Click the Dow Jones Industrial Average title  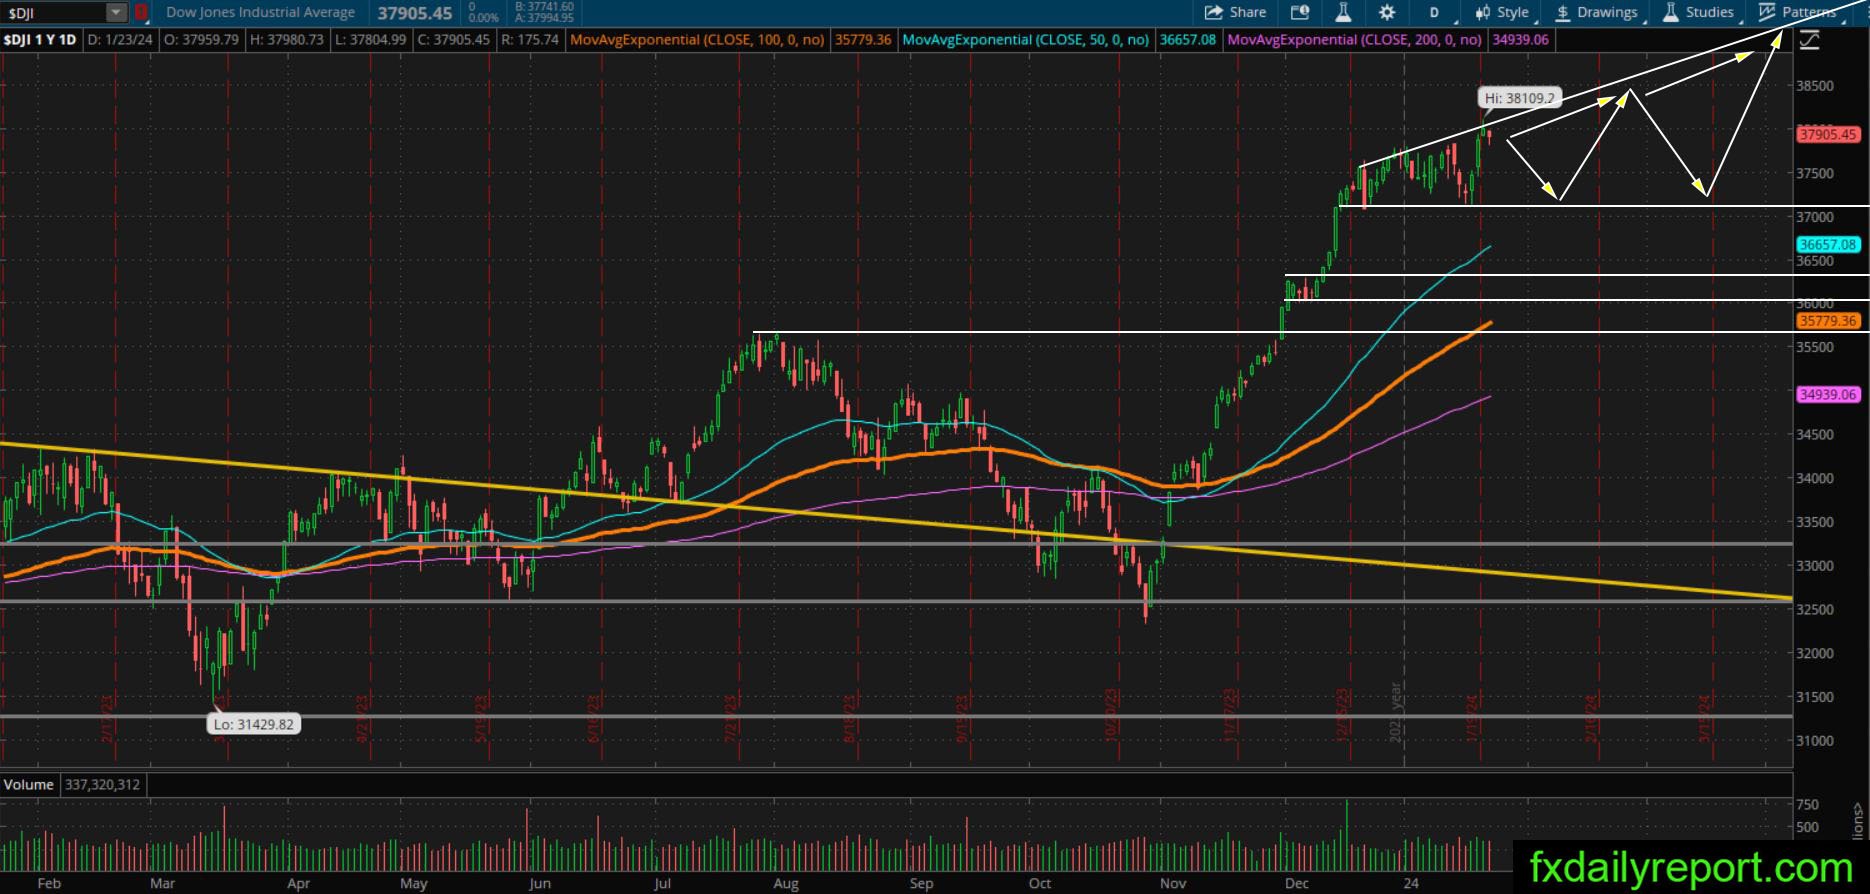click(x=260, y=13)
